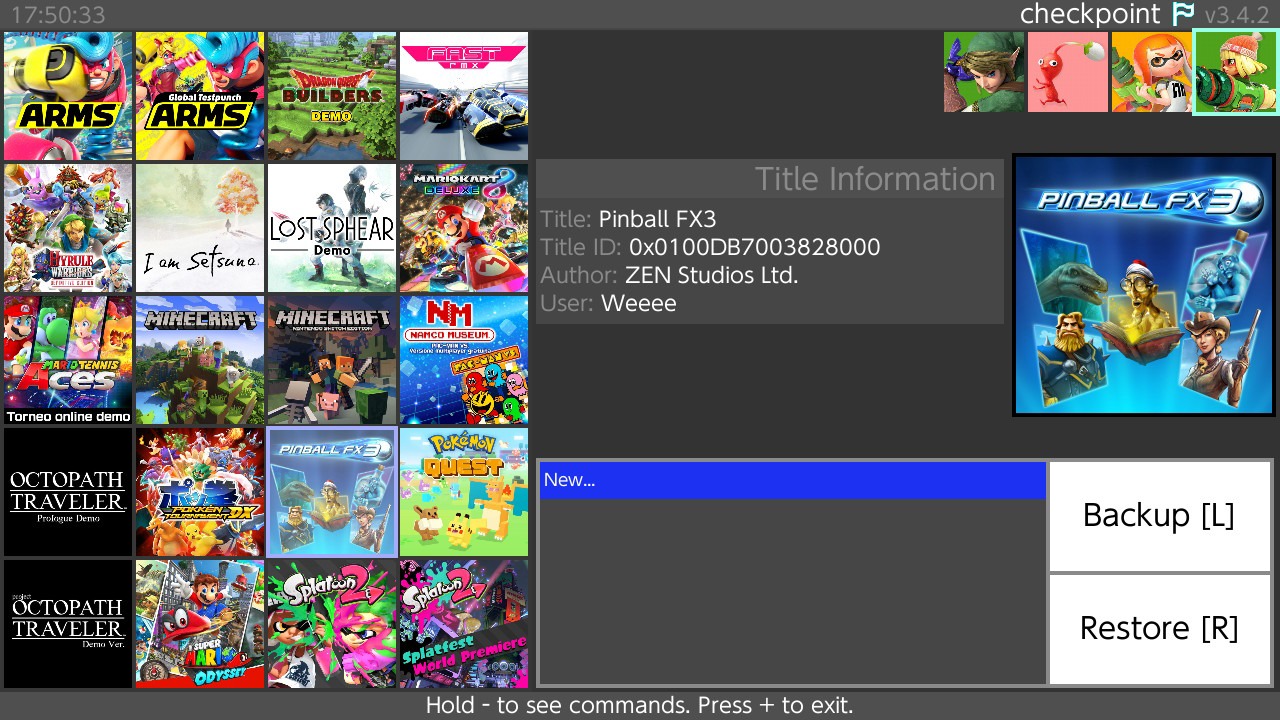Click the large Pinball FX3 cover art
The image size is (1280, 720).
pyautogui.click(x=1144, y=284)
